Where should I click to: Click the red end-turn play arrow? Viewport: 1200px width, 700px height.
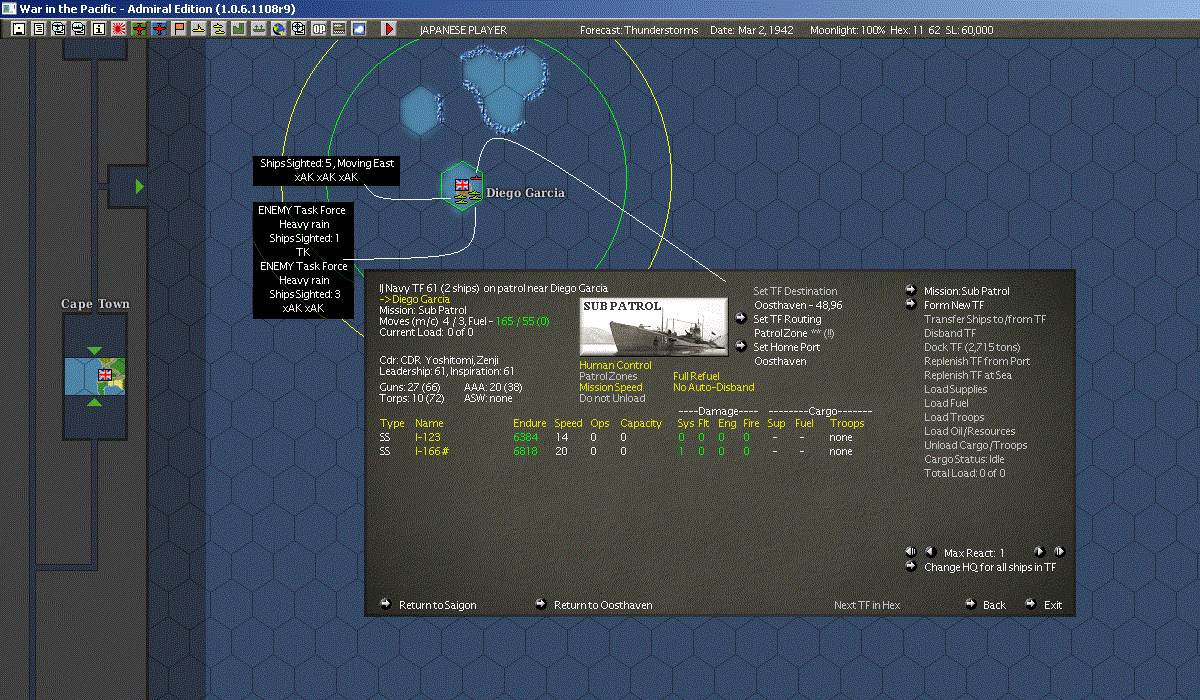coord(389,29)
